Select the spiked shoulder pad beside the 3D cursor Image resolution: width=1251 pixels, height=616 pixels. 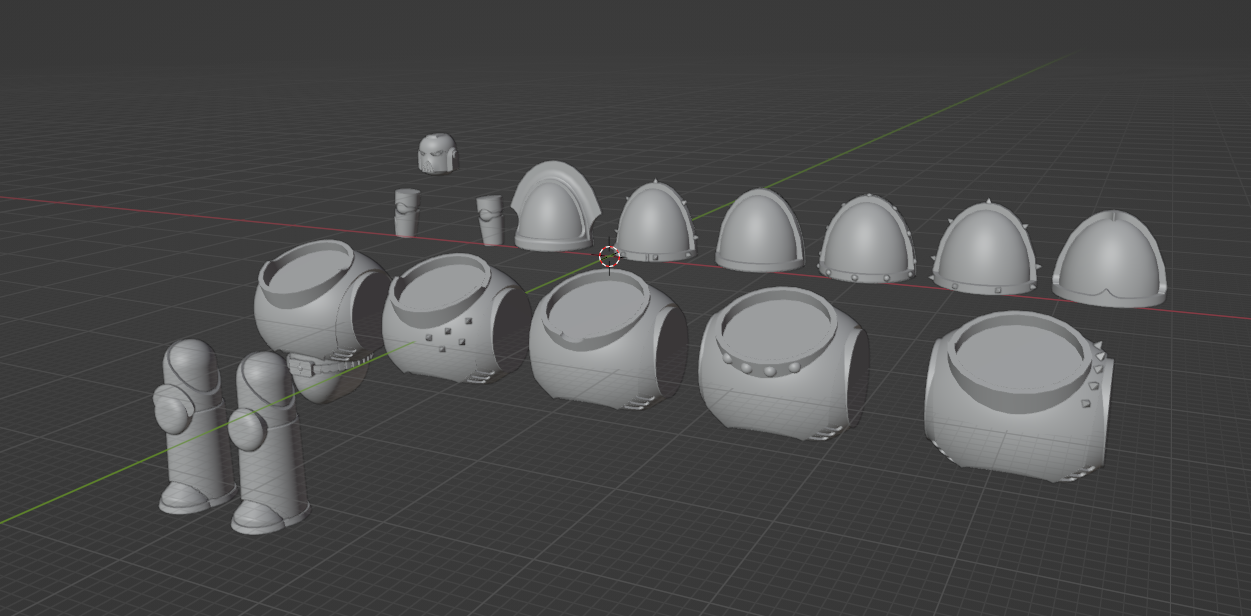point(656,223)
